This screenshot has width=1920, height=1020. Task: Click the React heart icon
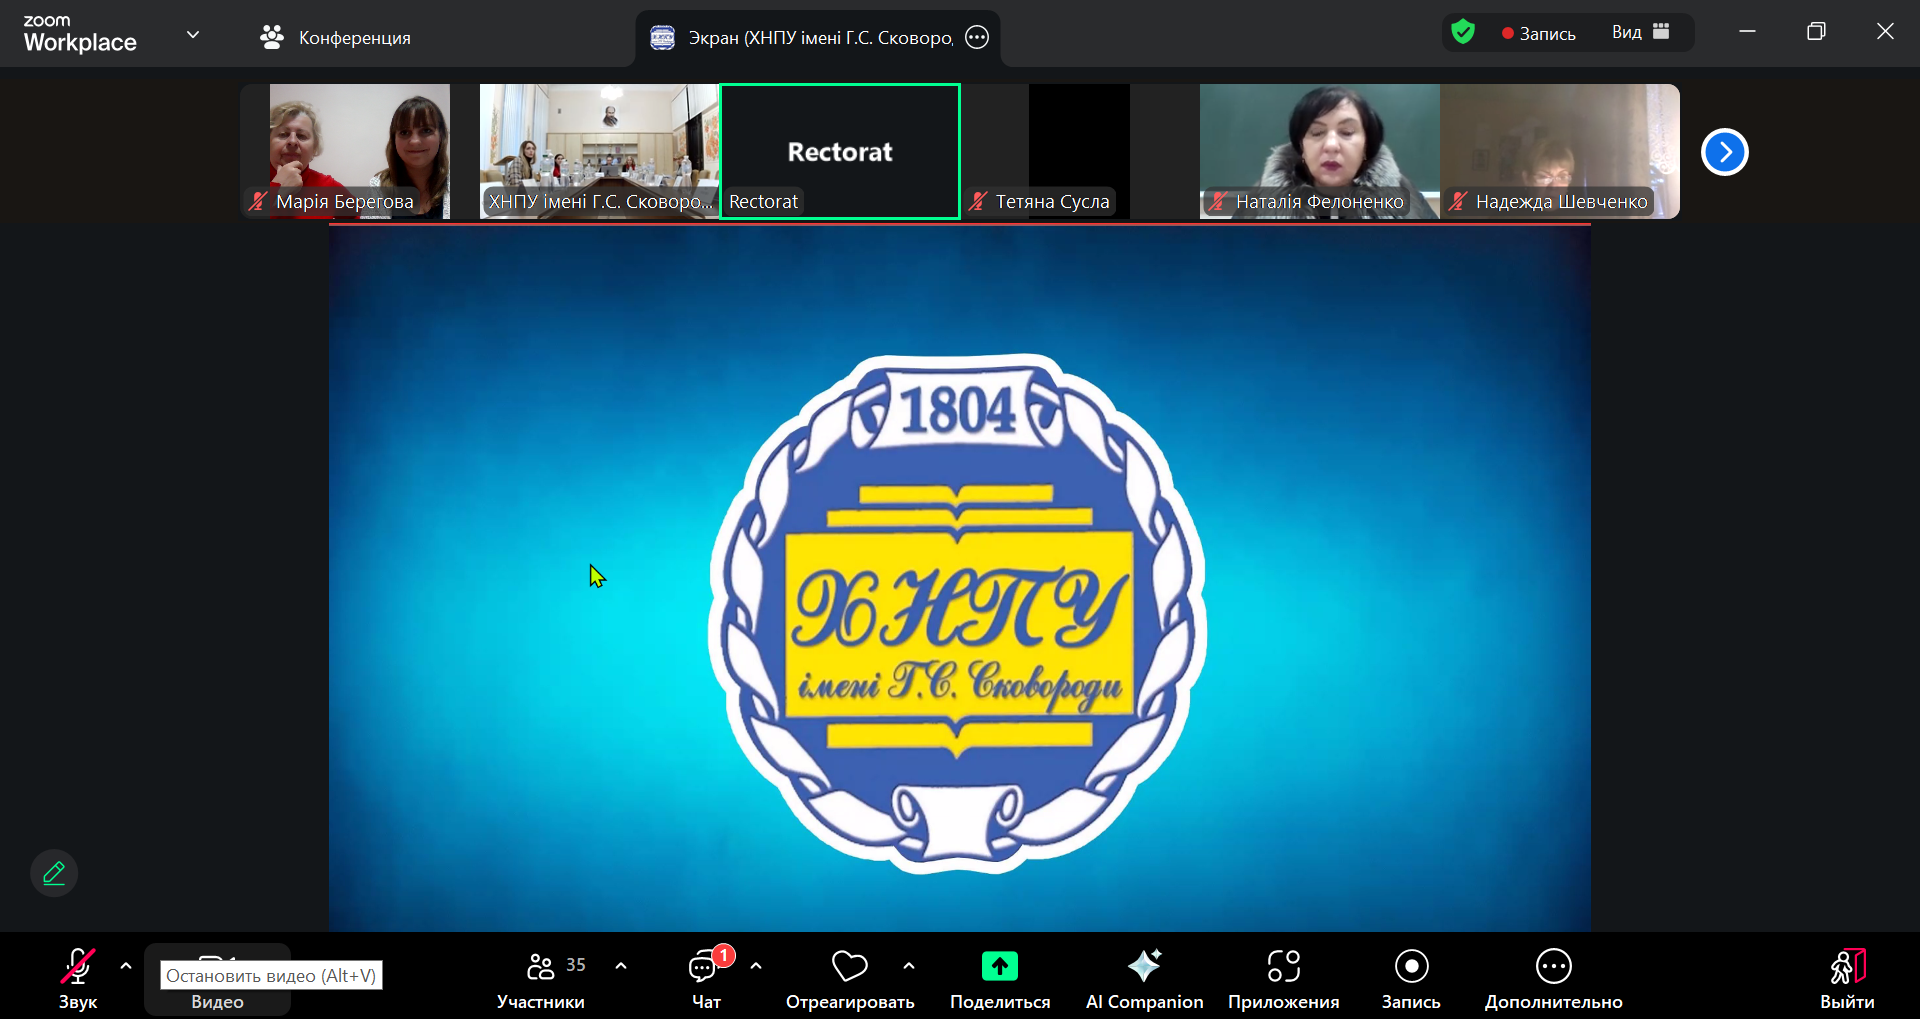tap(849, 967)
